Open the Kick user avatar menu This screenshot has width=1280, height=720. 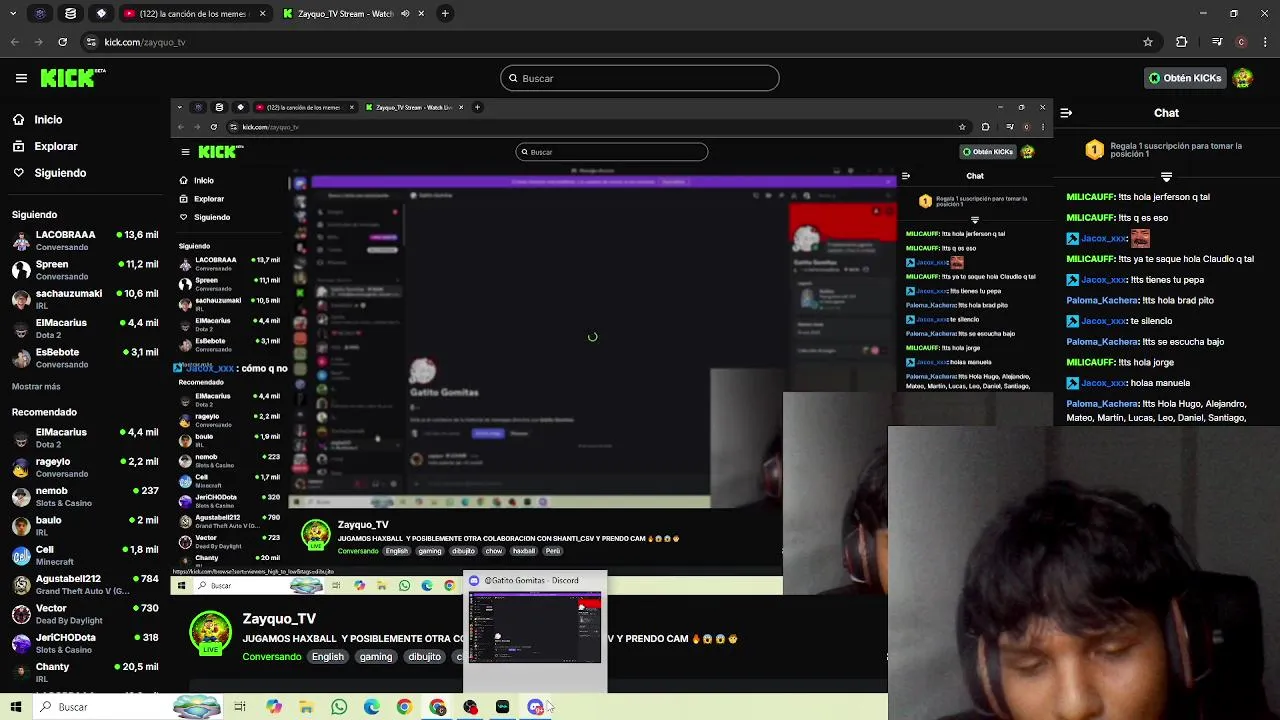[x=1243, y=78]
